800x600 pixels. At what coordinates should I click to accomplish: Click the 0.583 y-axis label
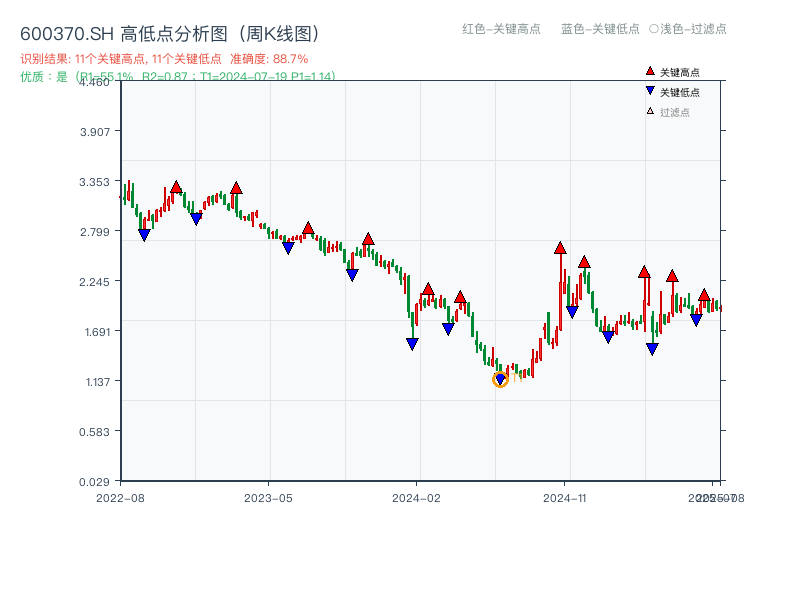(x=94, y=432)
